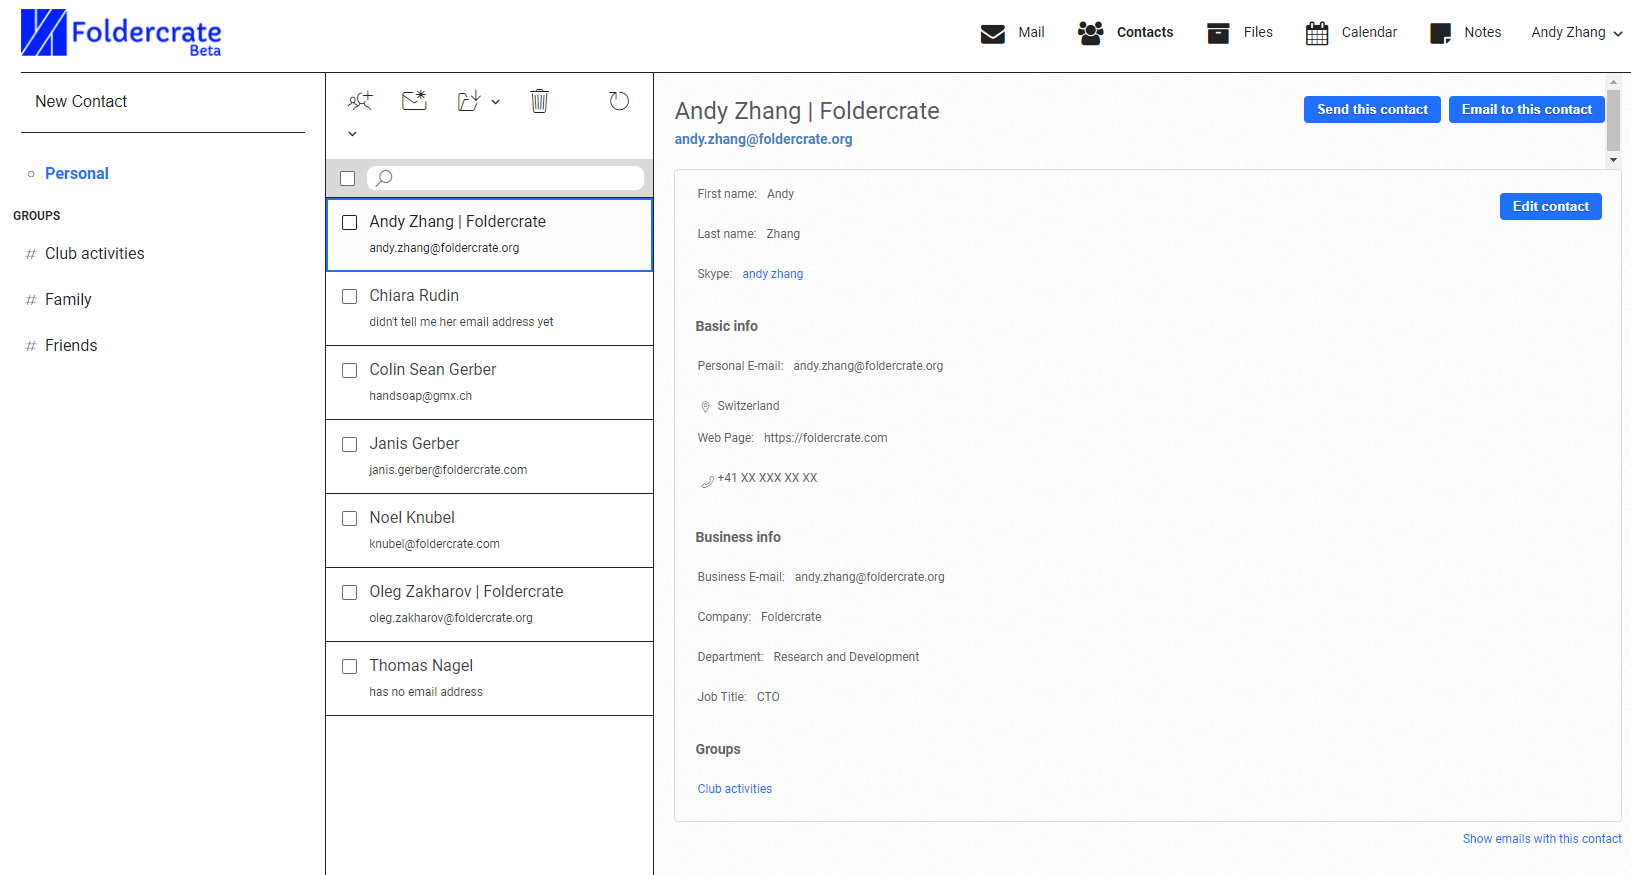Click the Calendar icon in top navigation
1631x875 pixels.
[1317, 33]
